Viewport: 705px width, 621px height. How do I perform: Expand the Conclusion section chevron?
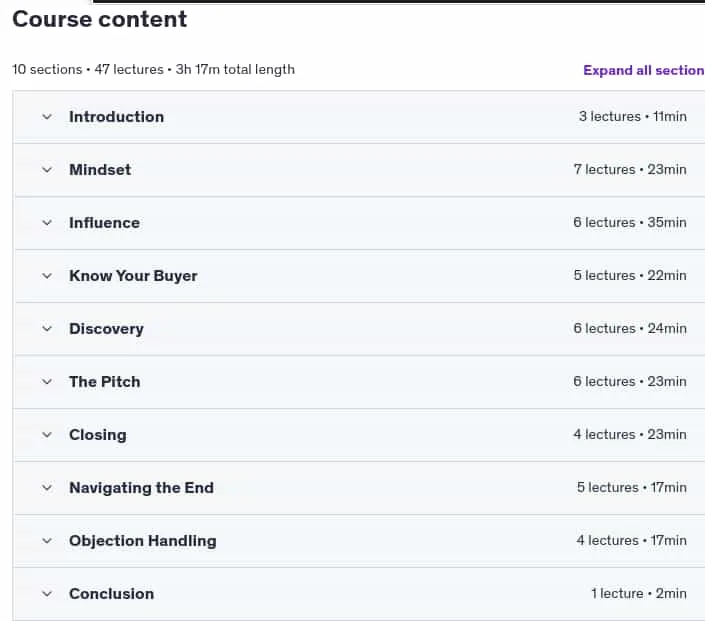[x=47, y=594]
